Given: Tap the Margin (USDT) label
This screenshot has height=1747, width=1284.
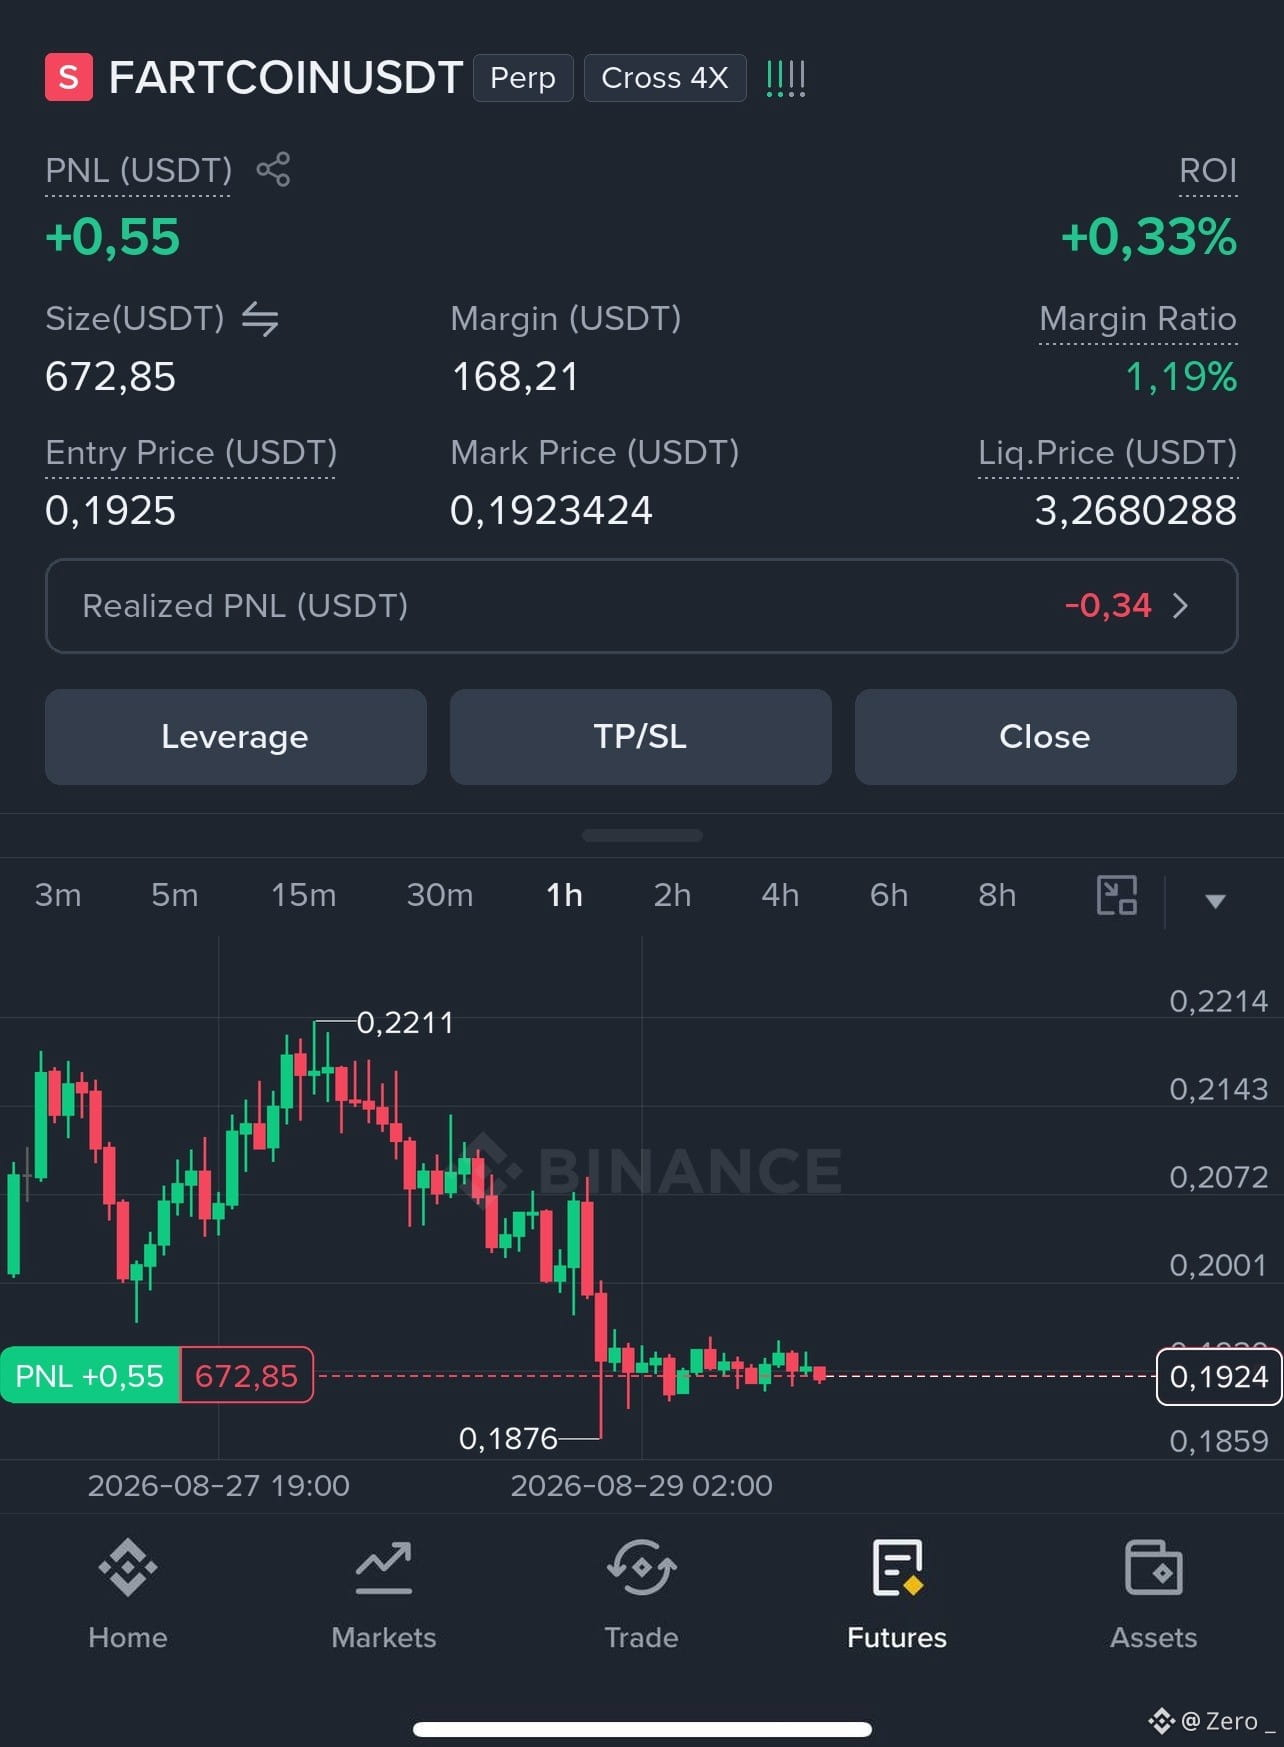Looking at the screenshot, I should pos(566,319).
